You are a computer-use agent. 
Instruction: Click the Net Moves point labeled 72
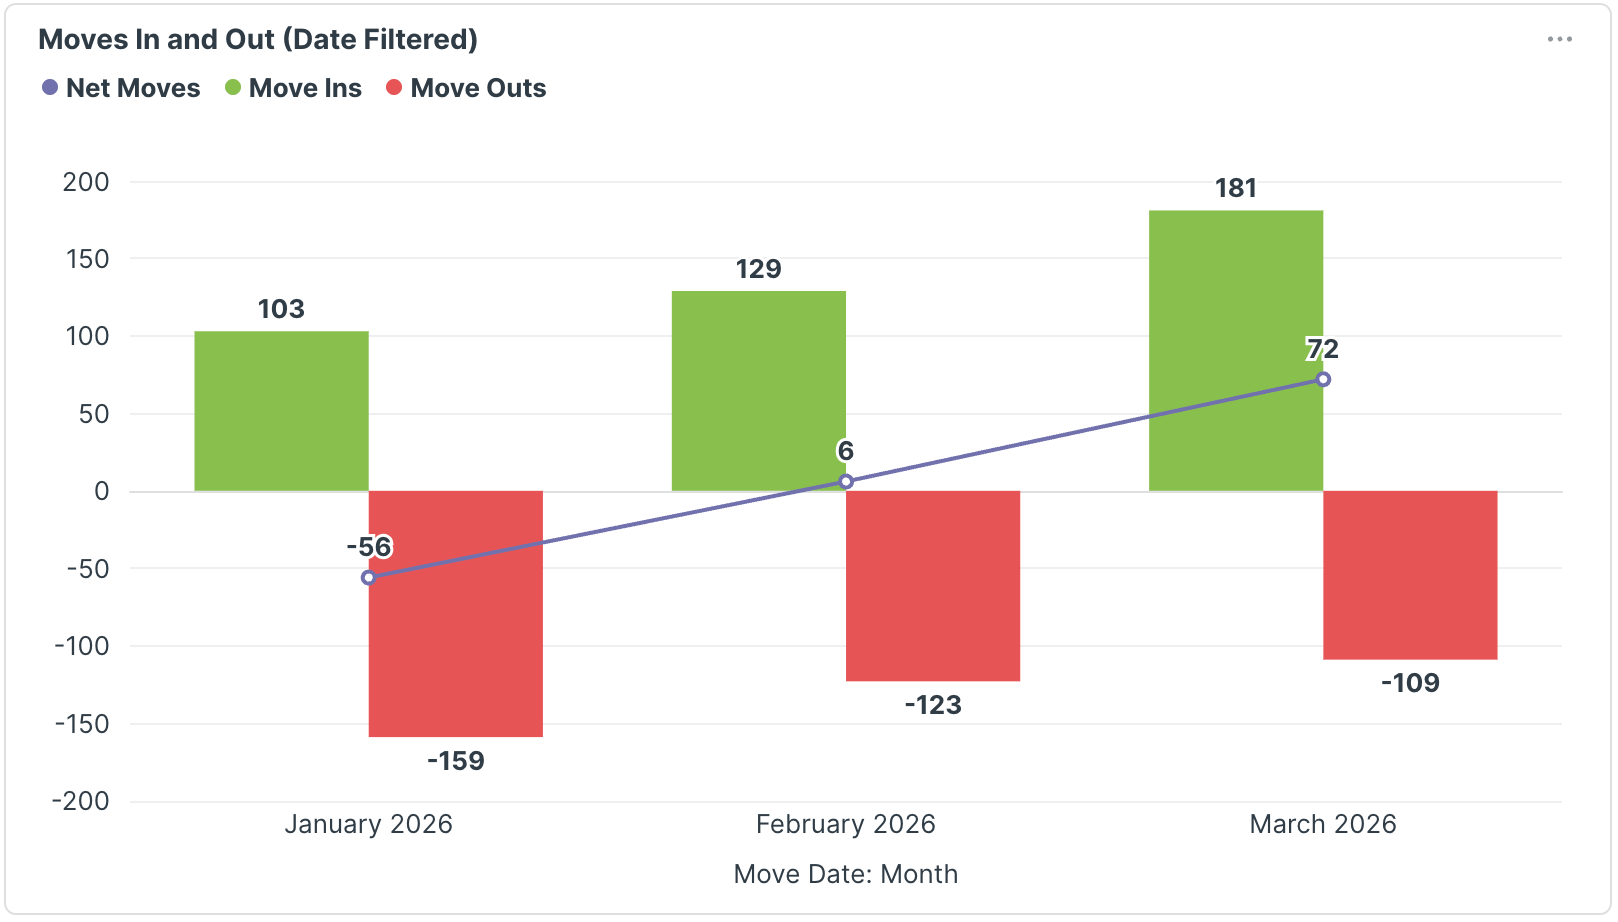(x=1323, y=380)
